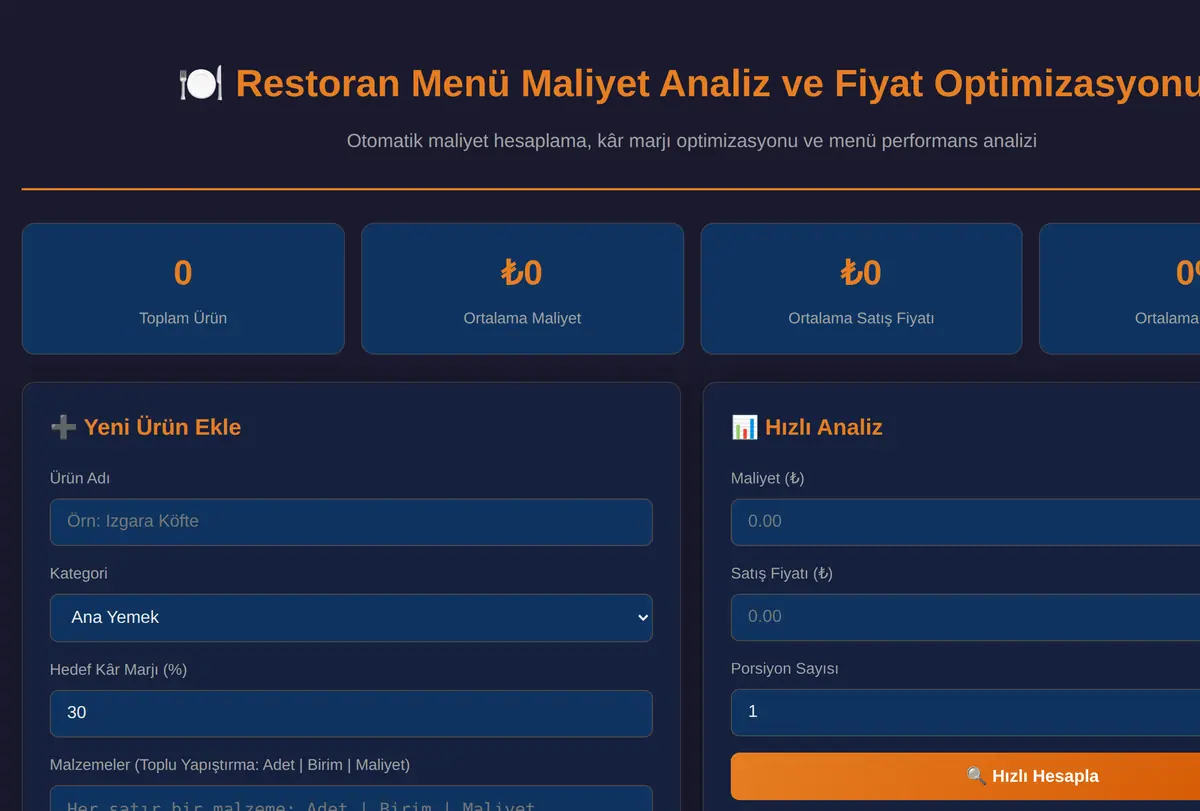This screenshot has height=811, width=1200.
Task: Click the Maliyet (₺) label in Hızlı Analiz
Action: point(768,478)
